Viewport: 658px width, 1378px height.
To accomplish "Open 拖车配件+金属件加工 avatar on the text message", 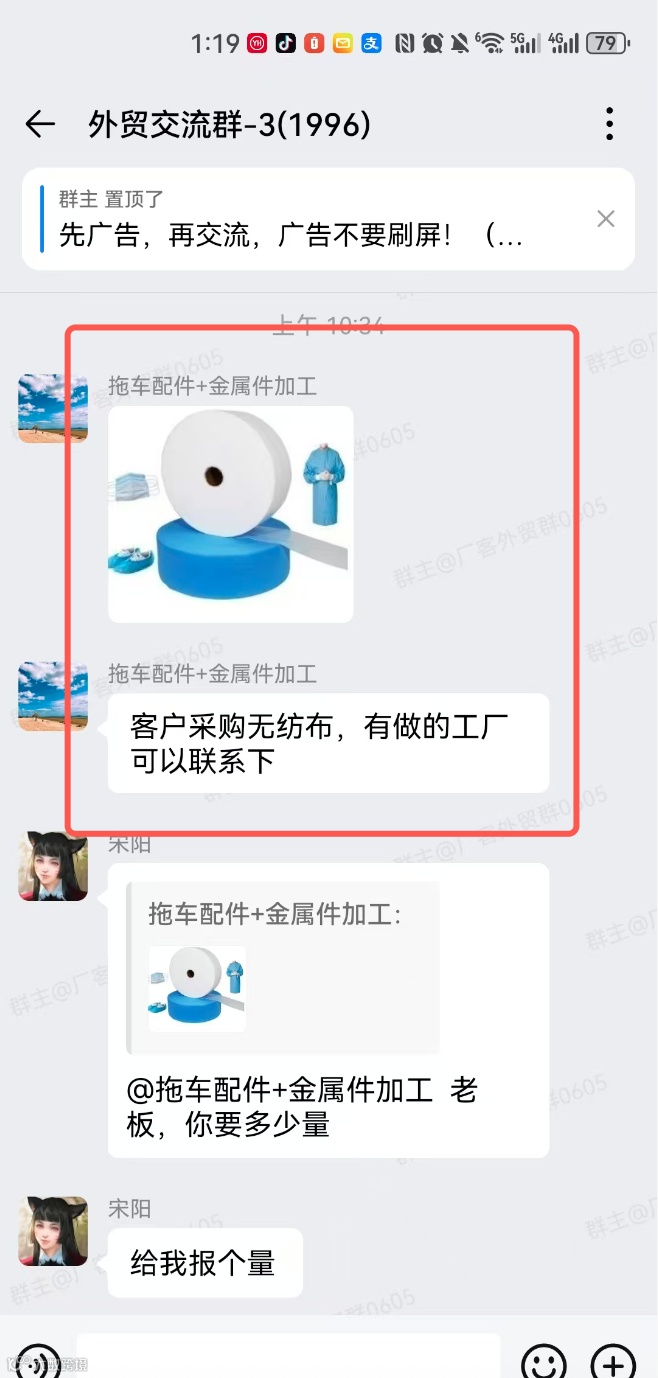I will [53, 696].
